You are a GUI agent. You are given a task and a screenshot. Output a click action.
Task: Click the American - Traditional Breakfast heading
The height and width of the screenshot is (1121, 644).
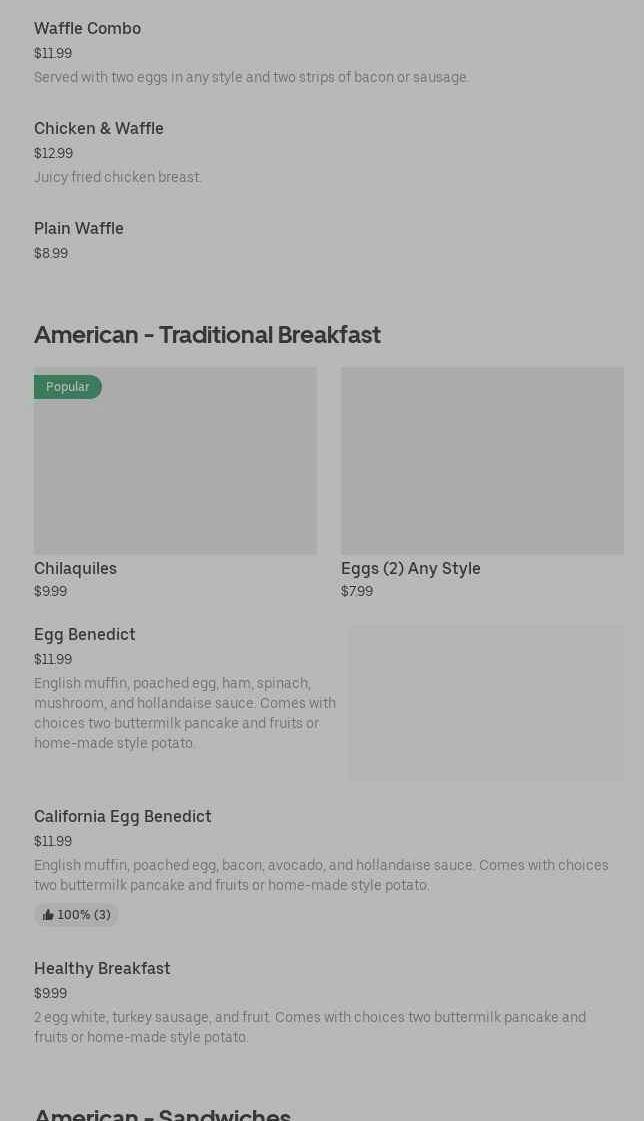pos(207,335)
